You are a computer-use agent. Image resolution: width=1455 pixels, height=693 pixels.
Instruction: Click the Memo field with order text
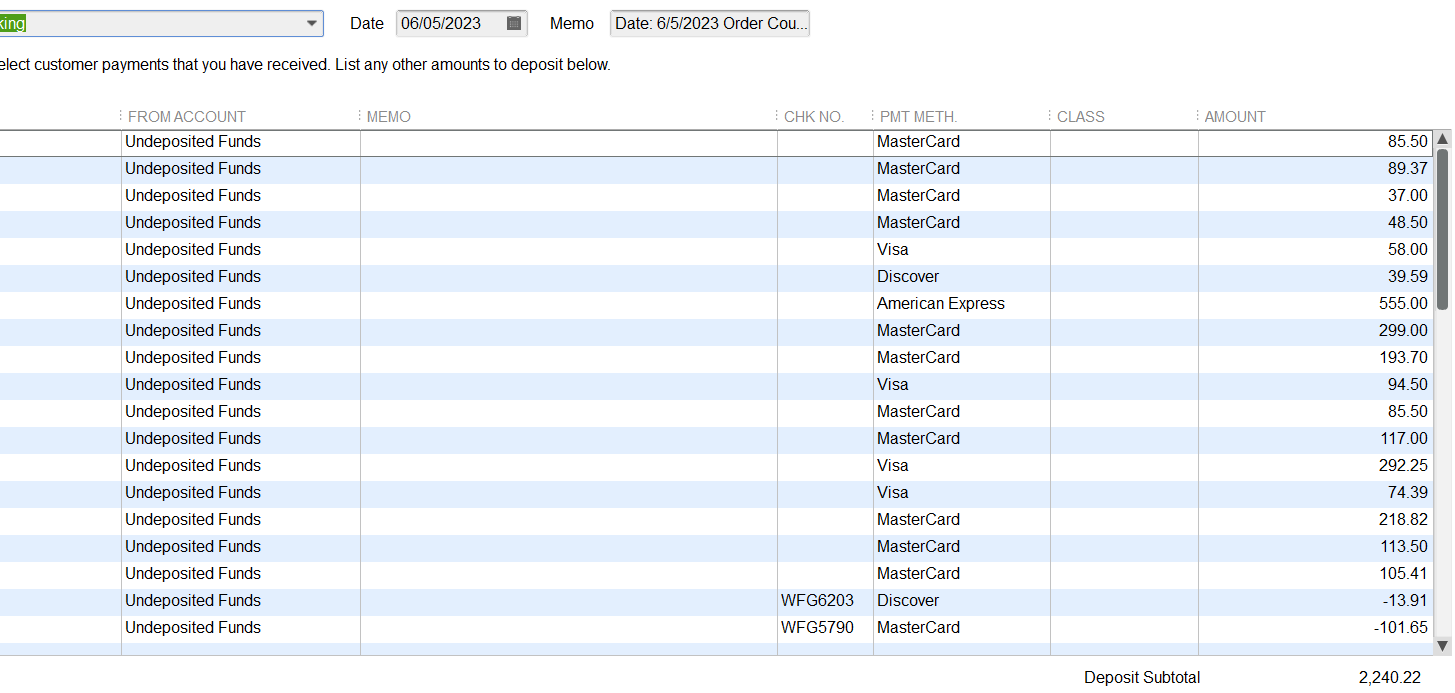(710, 23)
